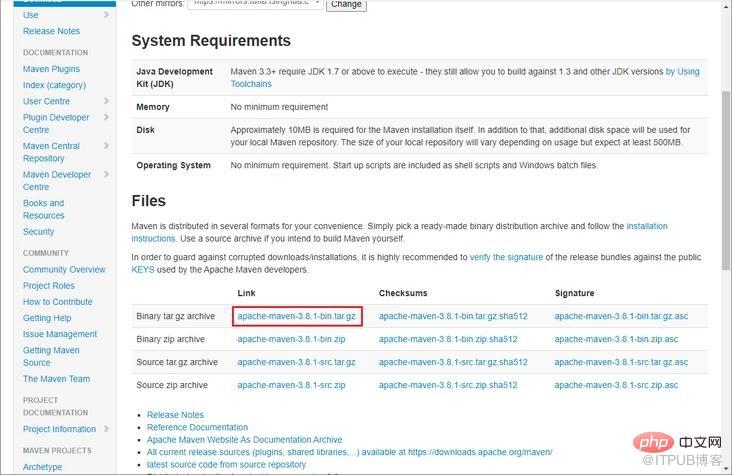The image size is (732, 475).
Task: Open User Centre sidebar link
Action: pos(46,101)
